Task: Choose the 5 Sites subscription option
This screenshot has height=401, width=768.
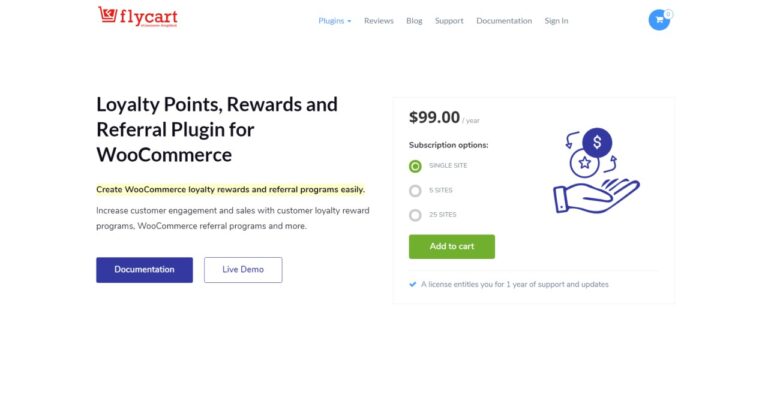Action: click(x=415, y=190)
